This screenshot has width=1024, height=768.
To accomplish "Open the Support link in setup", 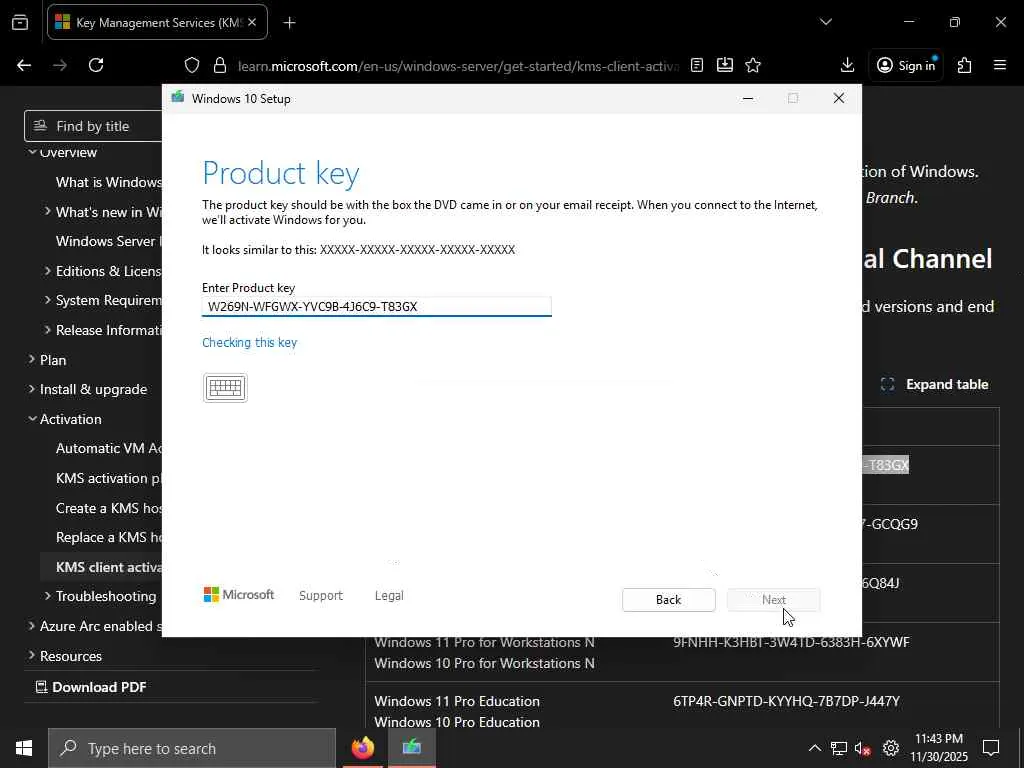I will [320, 596].
